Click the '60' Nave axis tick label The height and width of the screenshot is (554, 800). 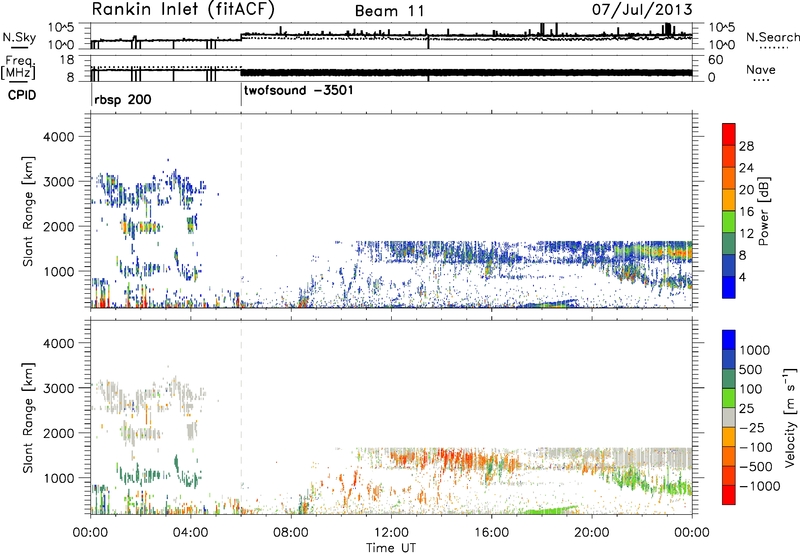click(x=715, y=60)
